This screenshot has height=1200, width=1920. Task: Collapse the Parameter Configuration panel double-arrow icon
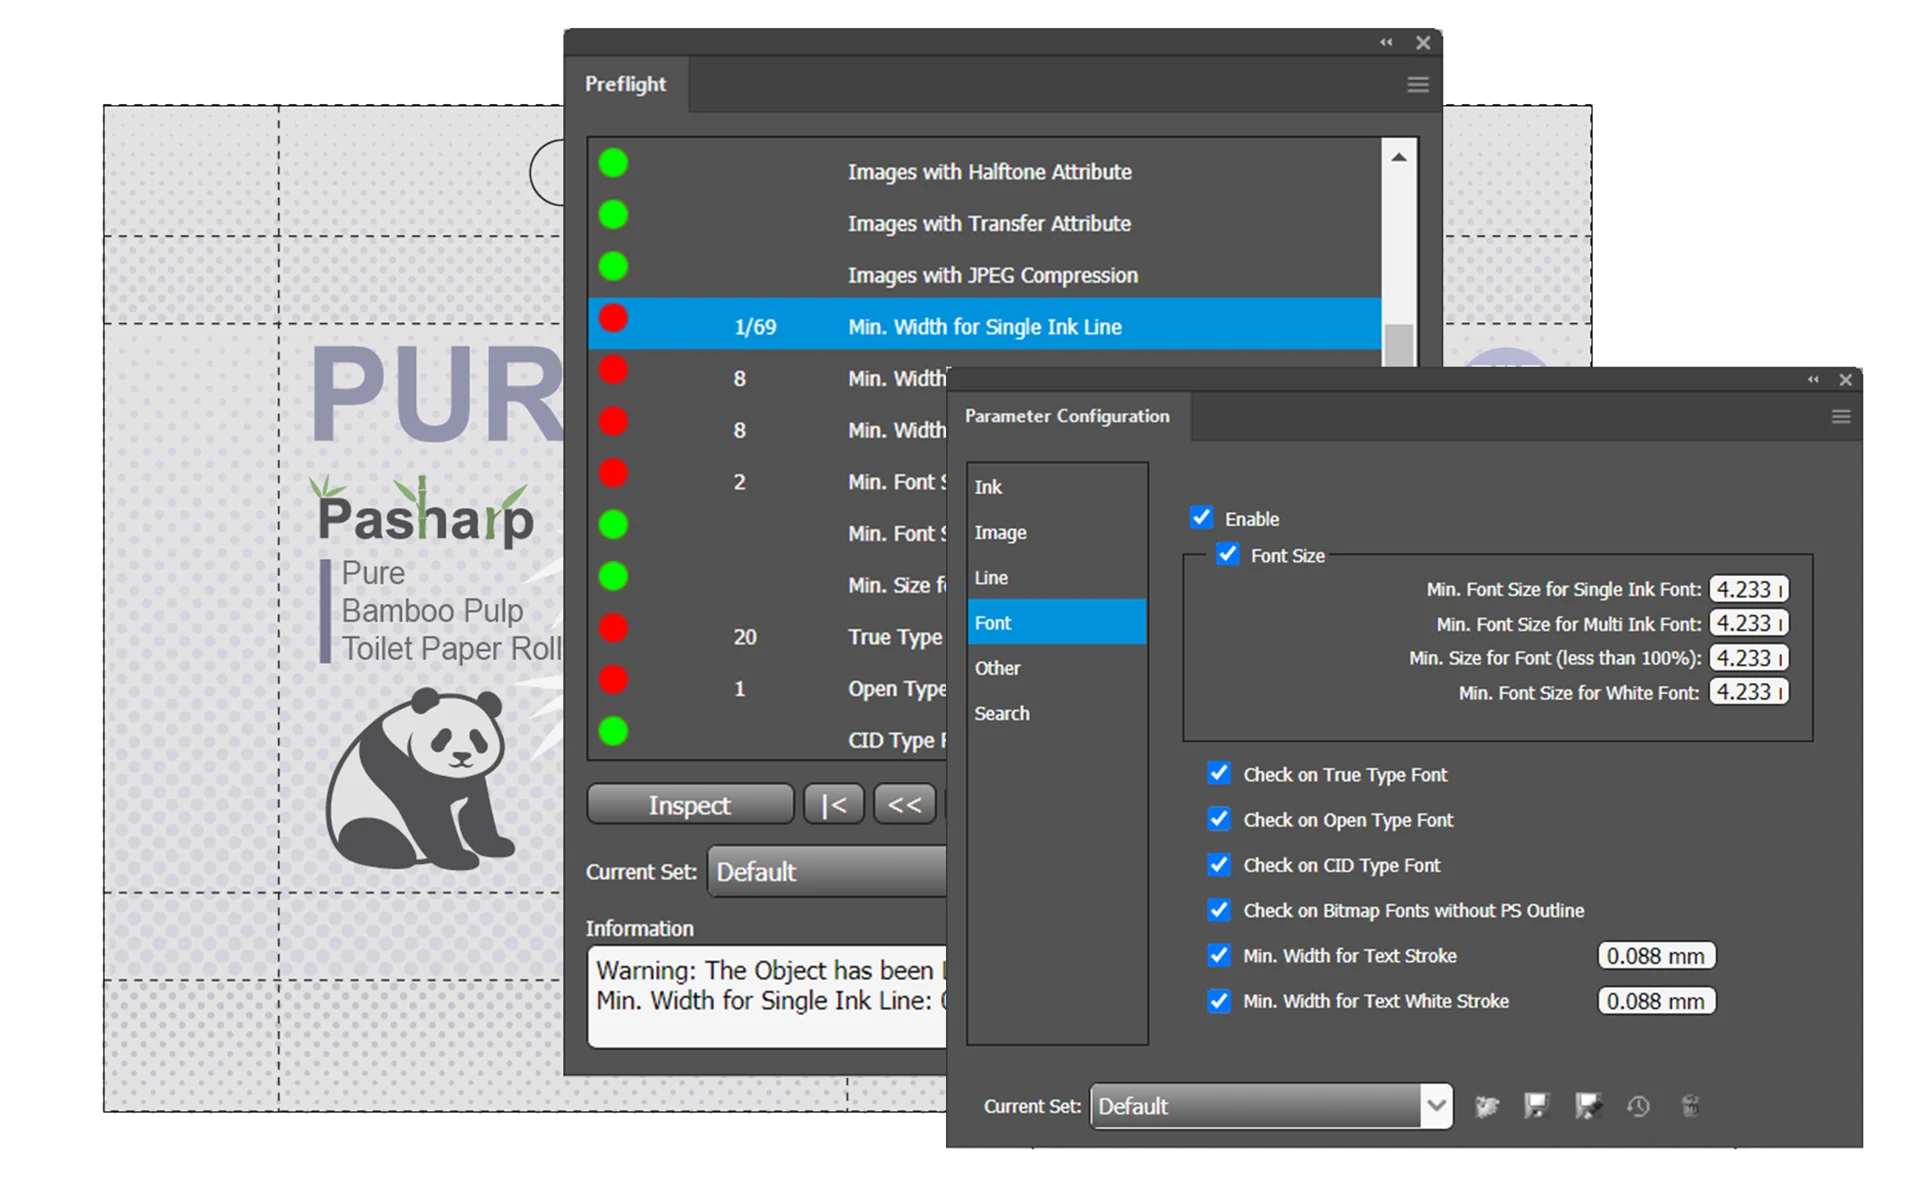tap(1813, 379)
